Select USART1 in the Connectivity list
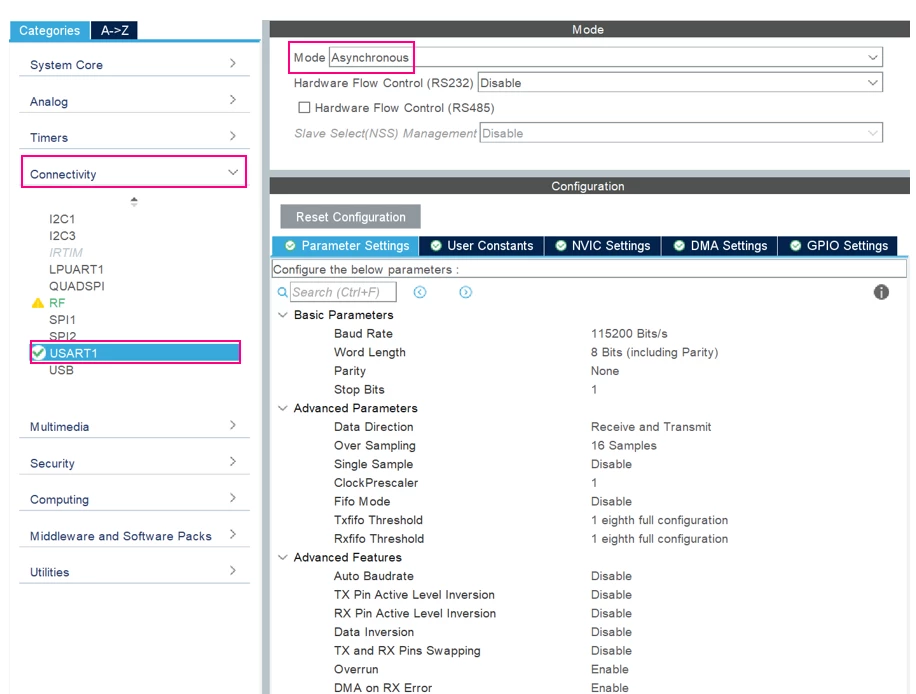Screen dimensions: 916x694 coord(135,353)
